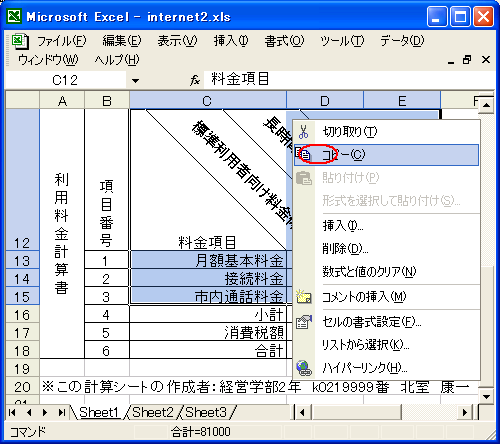This screenshot has width=500, height=444.
Task: Click the scissors Cut icon in context menu
Action: (303, 132)
